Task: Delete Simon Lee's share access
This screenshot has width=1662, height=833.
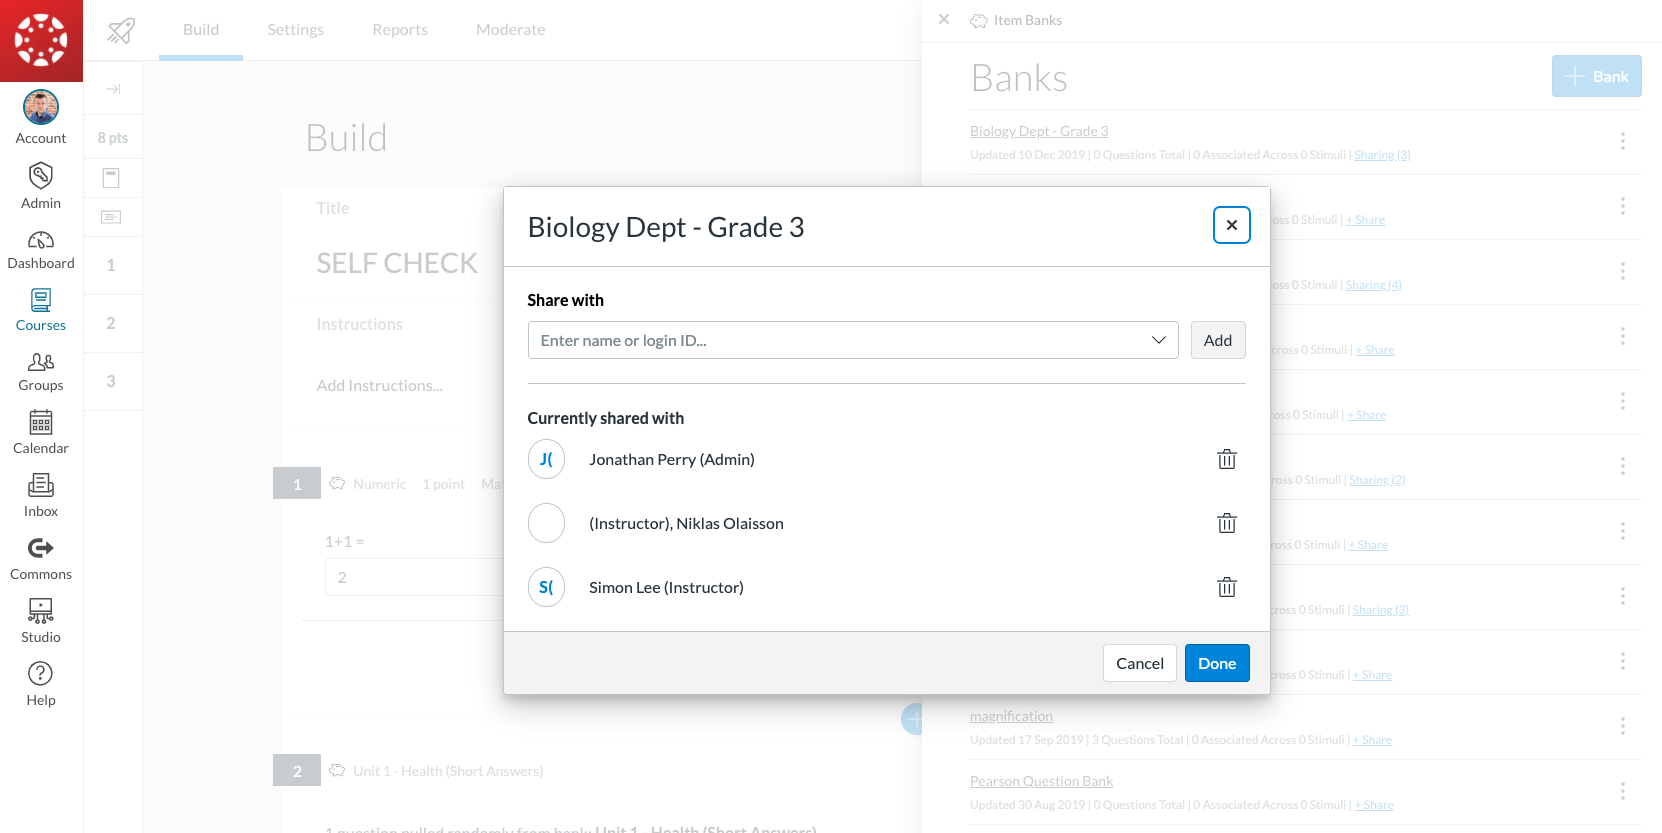Action: pyautogui.click(x=1227, y=587)
